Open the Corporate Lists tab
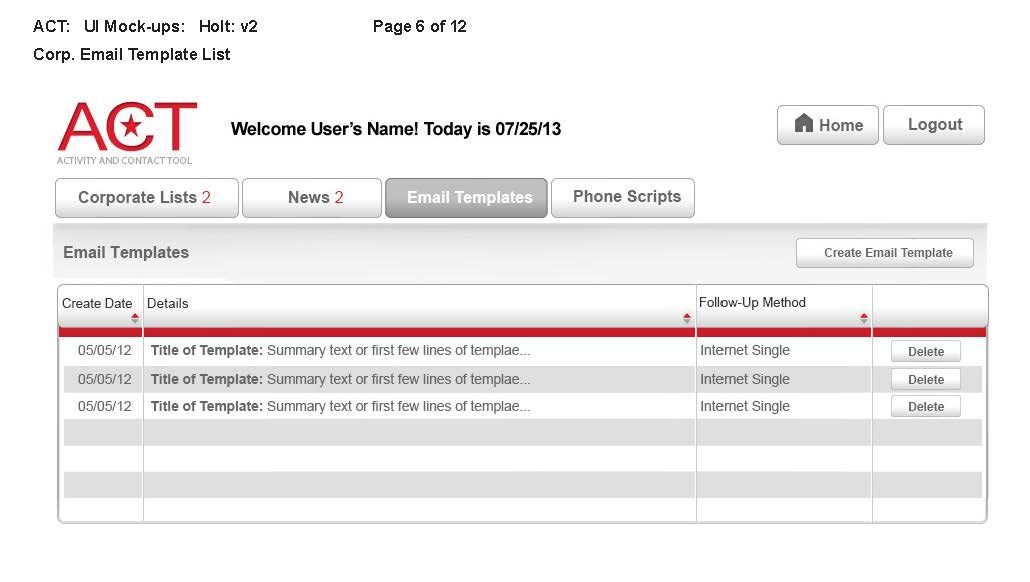Image resolution: width=1030 pixels, height=582 pixels. 146,198
